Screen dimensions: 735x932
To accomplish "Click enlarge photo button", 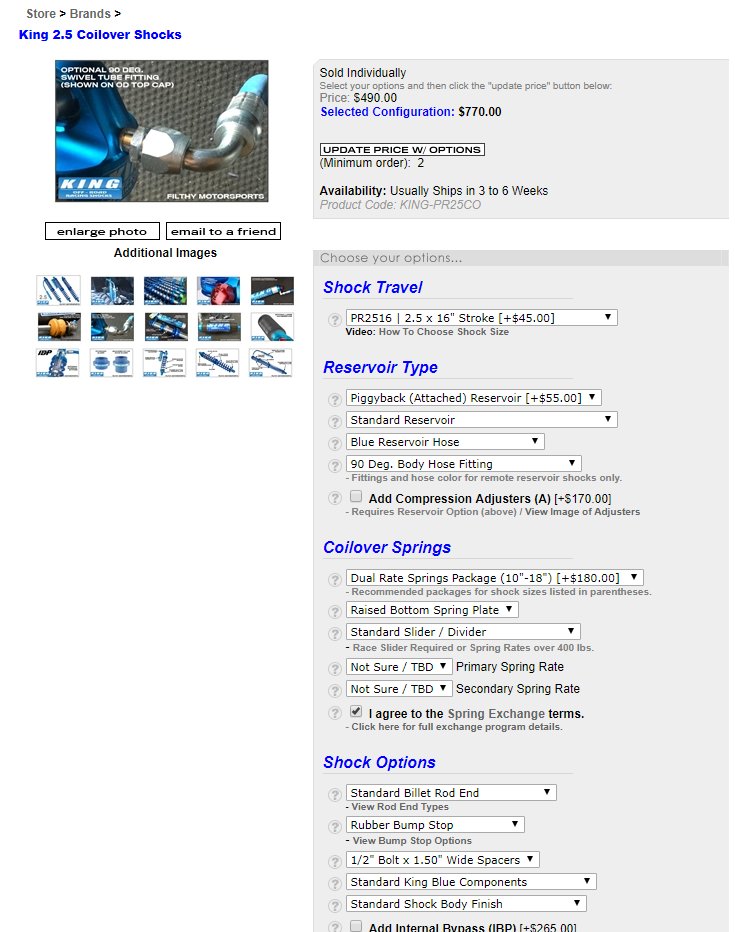I will point(102,231).
